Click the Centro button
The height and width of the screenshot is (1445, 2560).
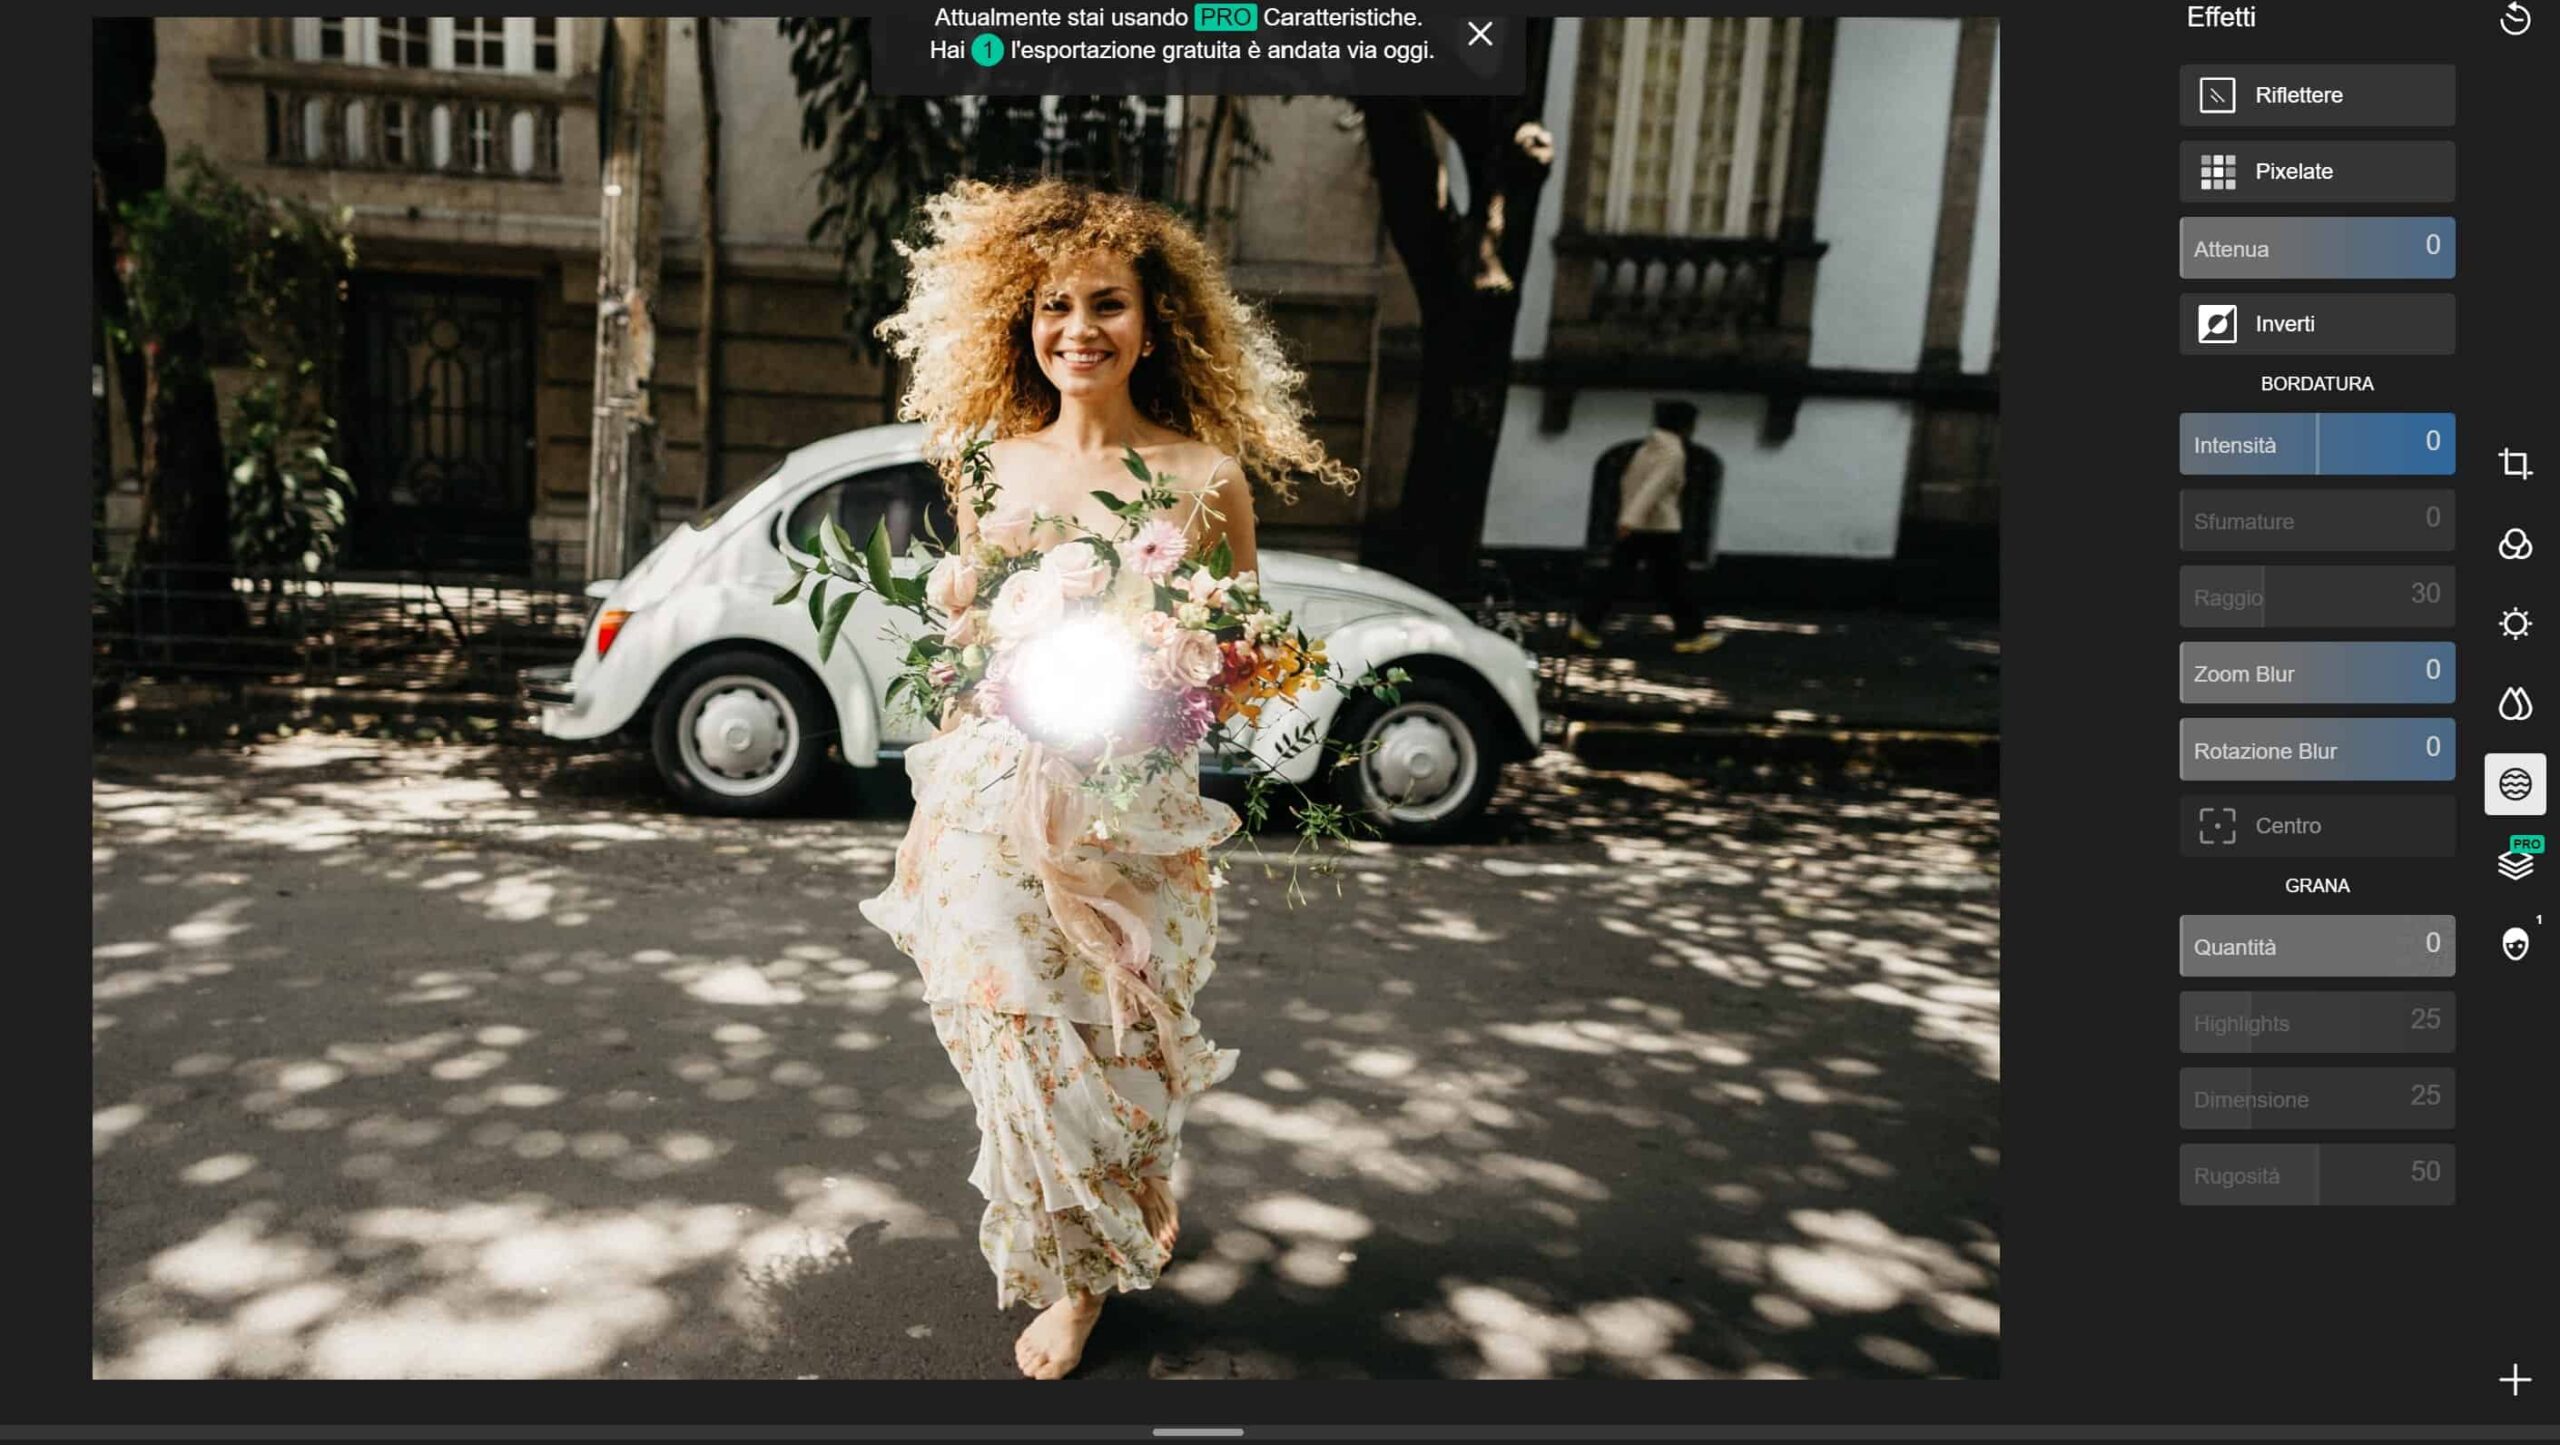point(2317,826)
